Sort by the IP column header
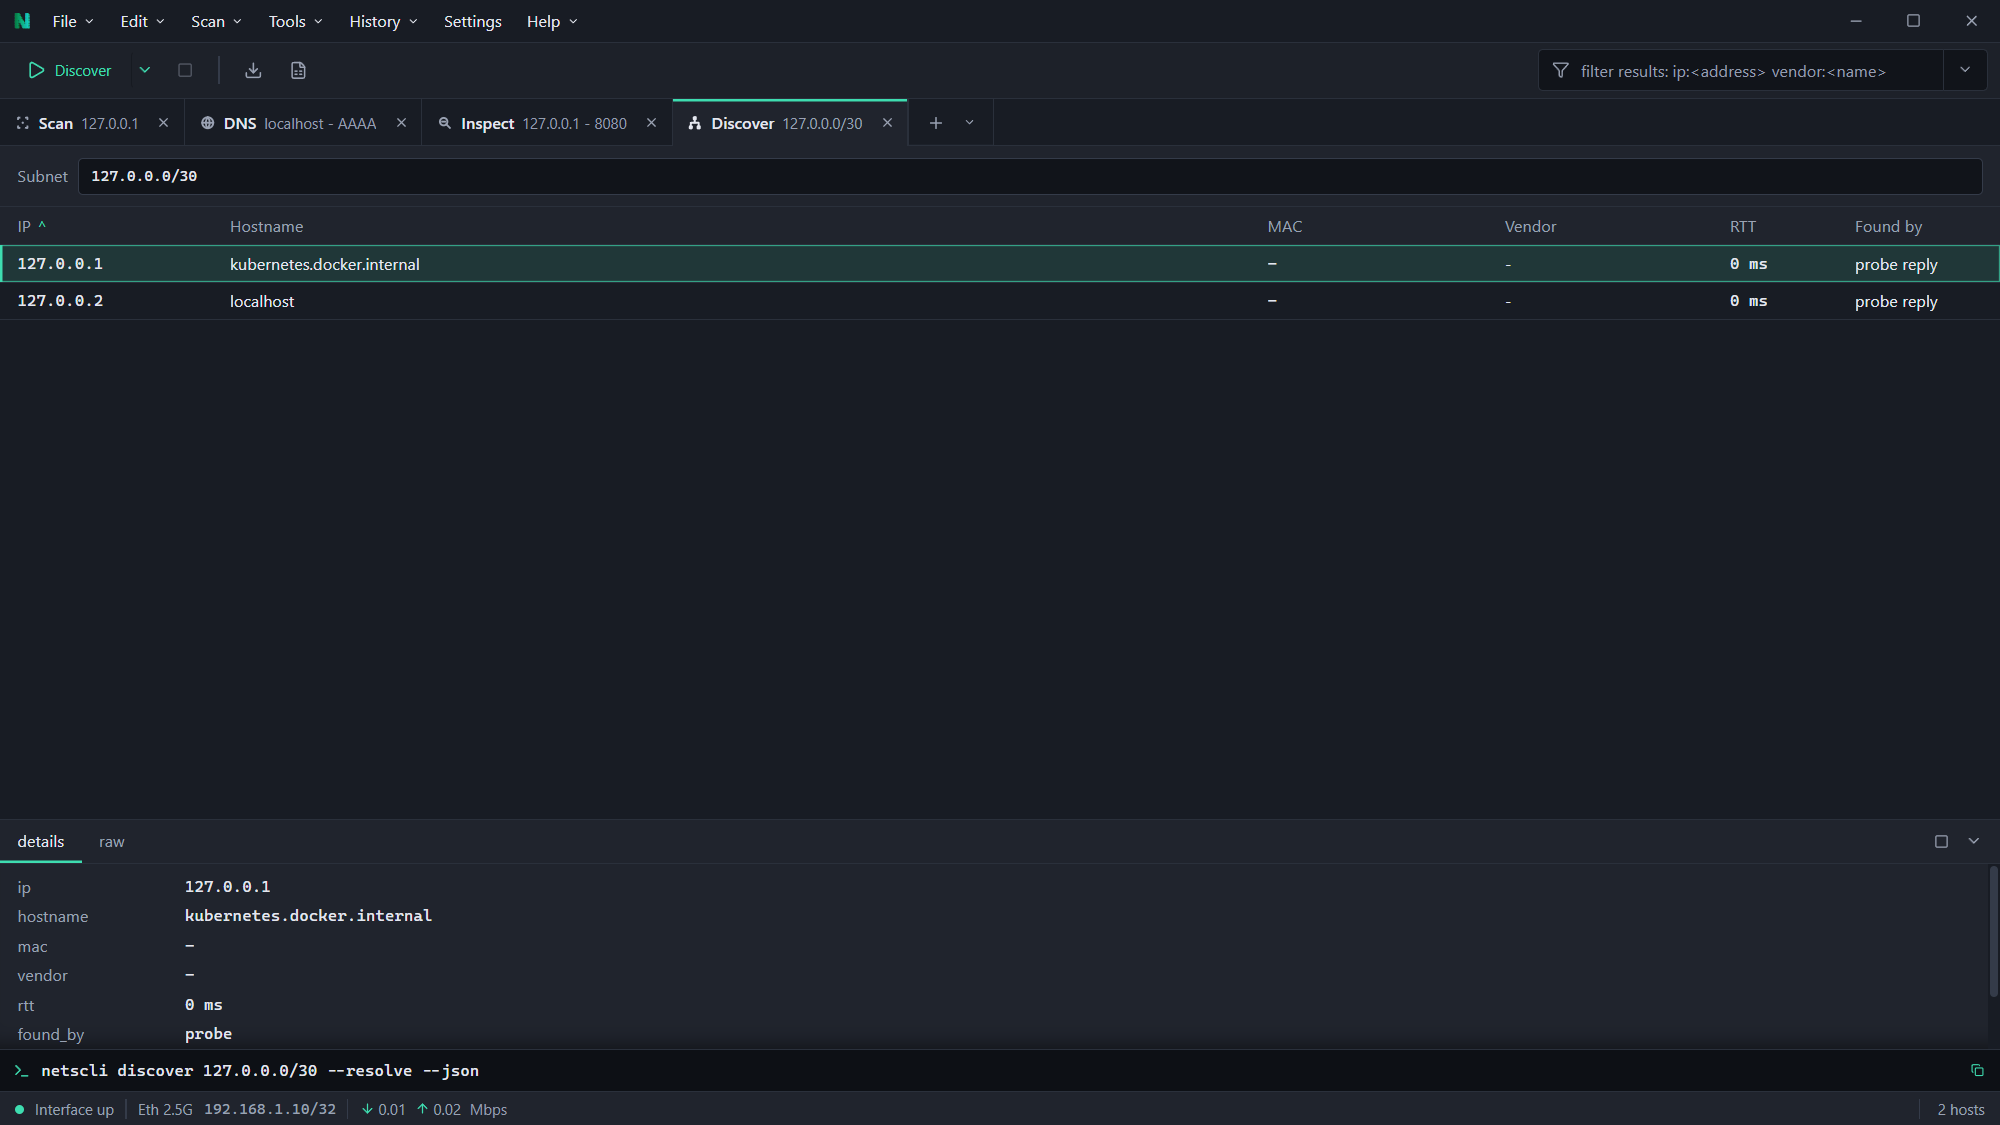2000x1125 pixels. pos(32,226)
